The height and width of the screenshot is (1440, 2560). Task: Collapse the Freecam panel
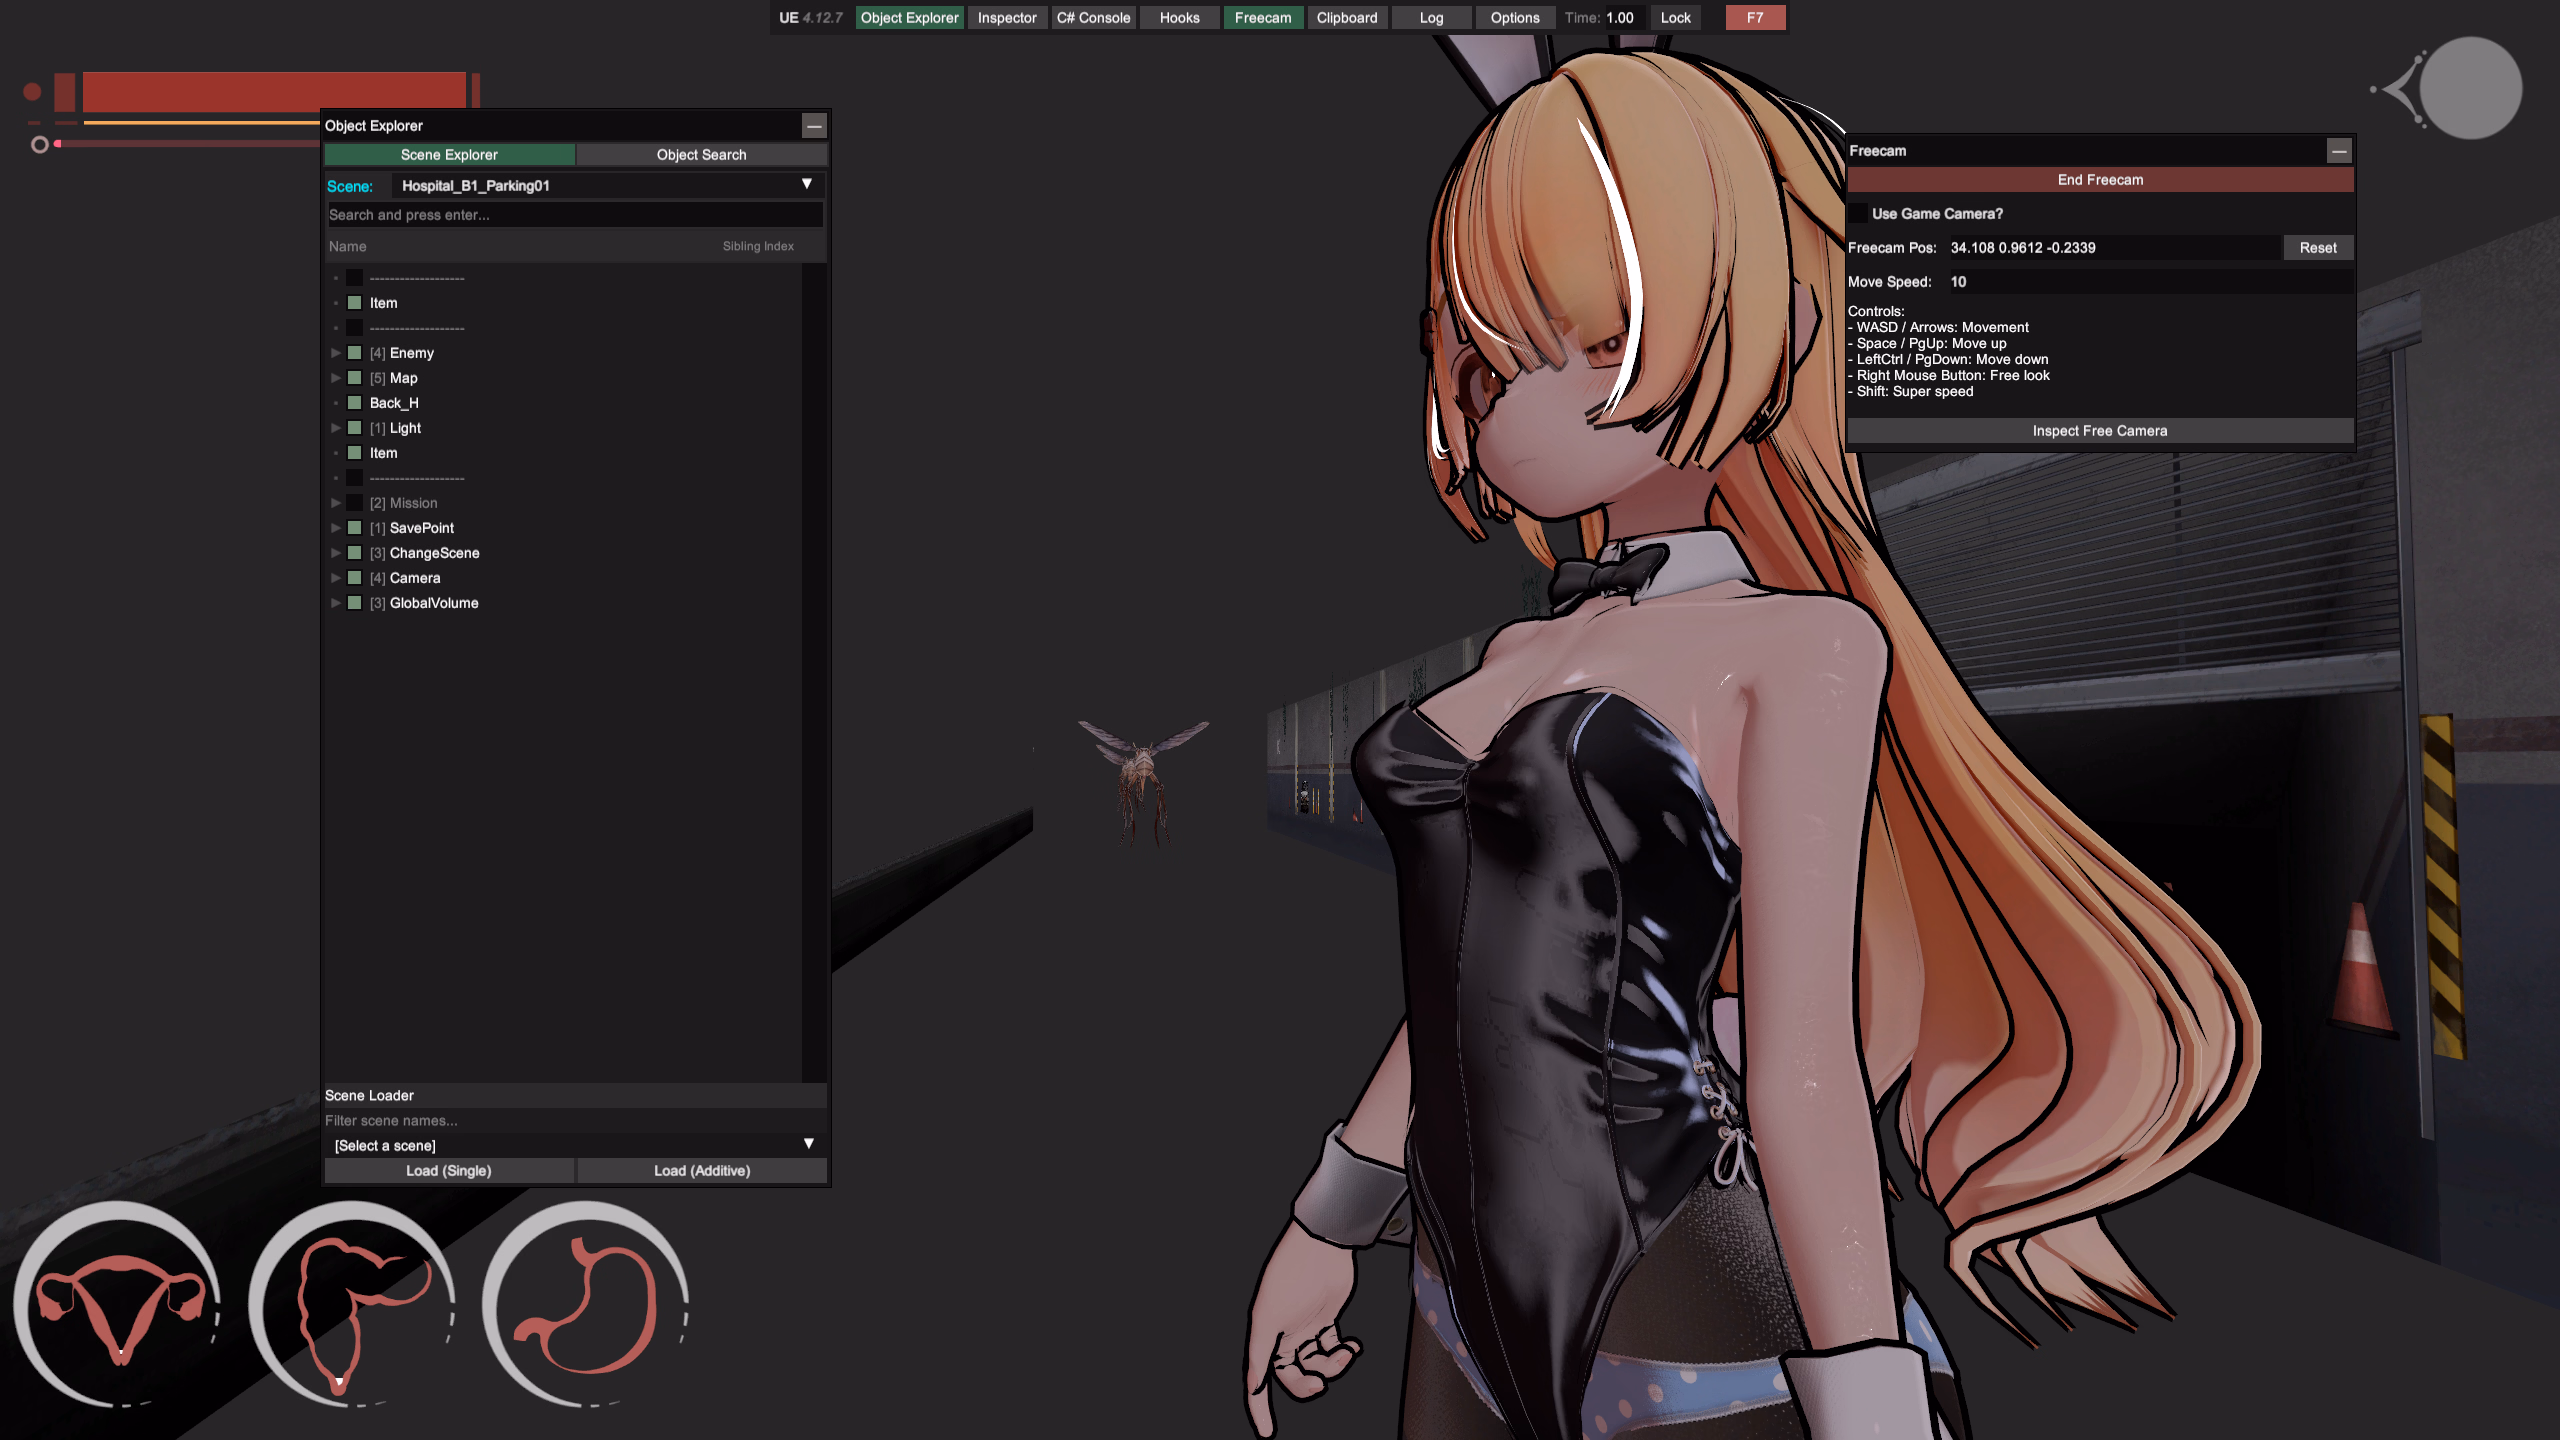[2338, 151]
